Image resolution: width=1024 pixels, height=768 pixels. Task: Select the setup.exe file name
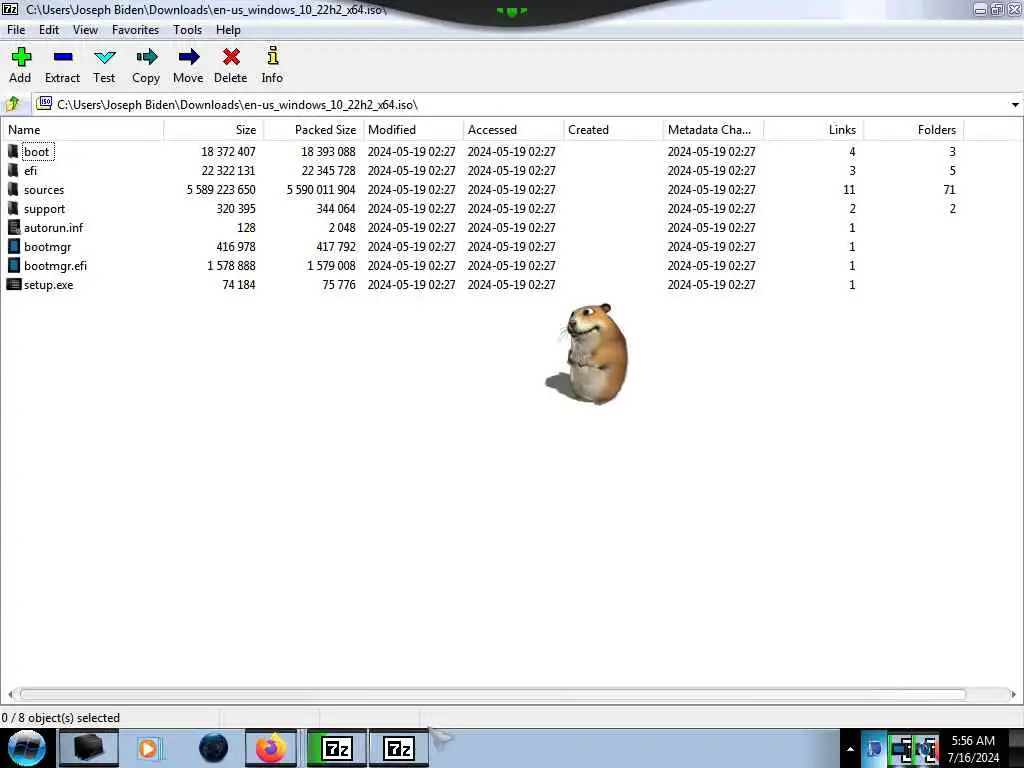[48, 285]
